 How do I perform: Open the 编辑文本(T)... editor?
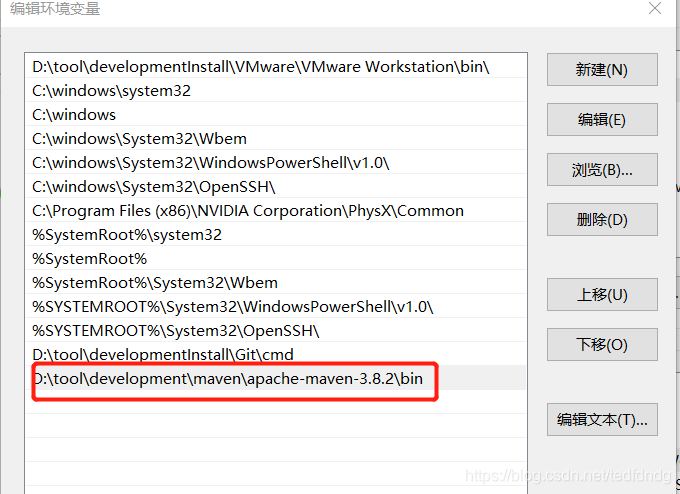point(602,419)
